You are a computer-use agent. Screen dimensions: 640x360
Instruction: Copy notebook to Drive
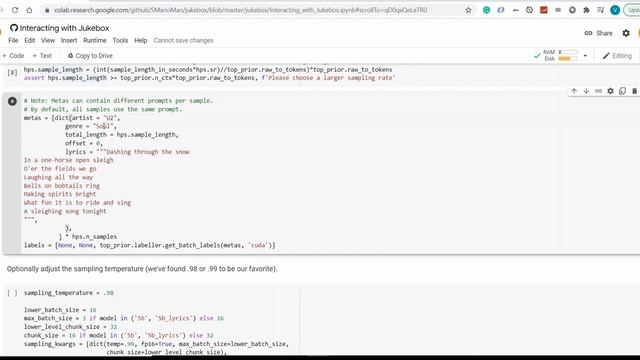(x=90, y=56)
